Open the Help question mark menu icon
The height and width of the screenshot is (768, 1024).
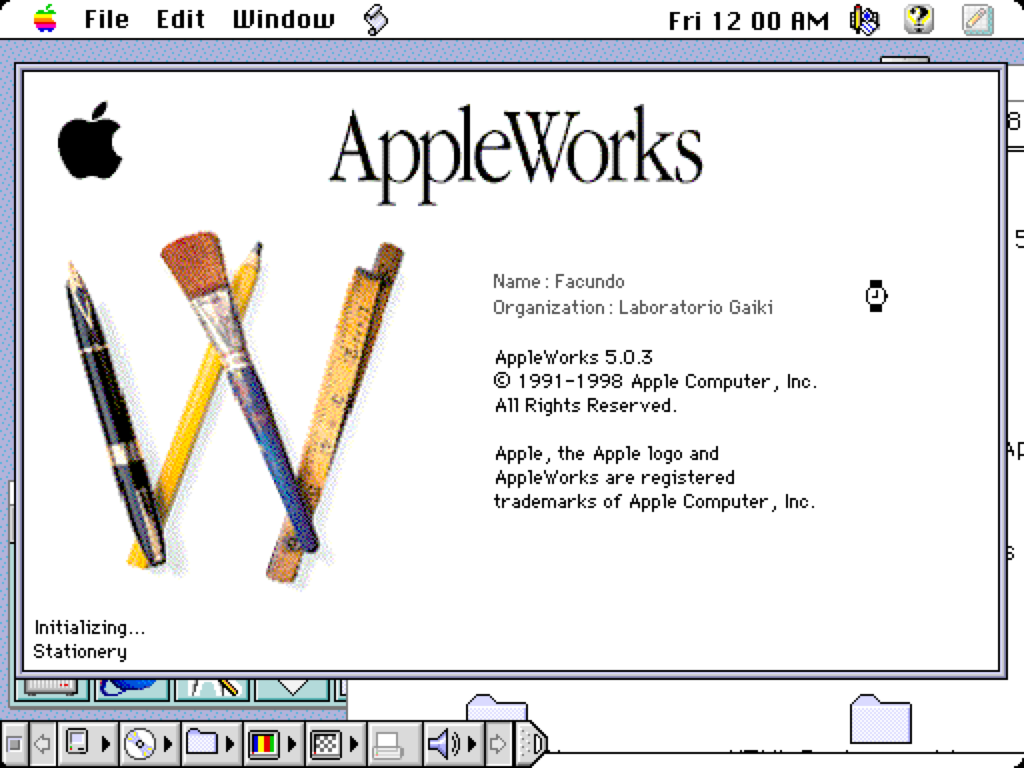(918, 19)
